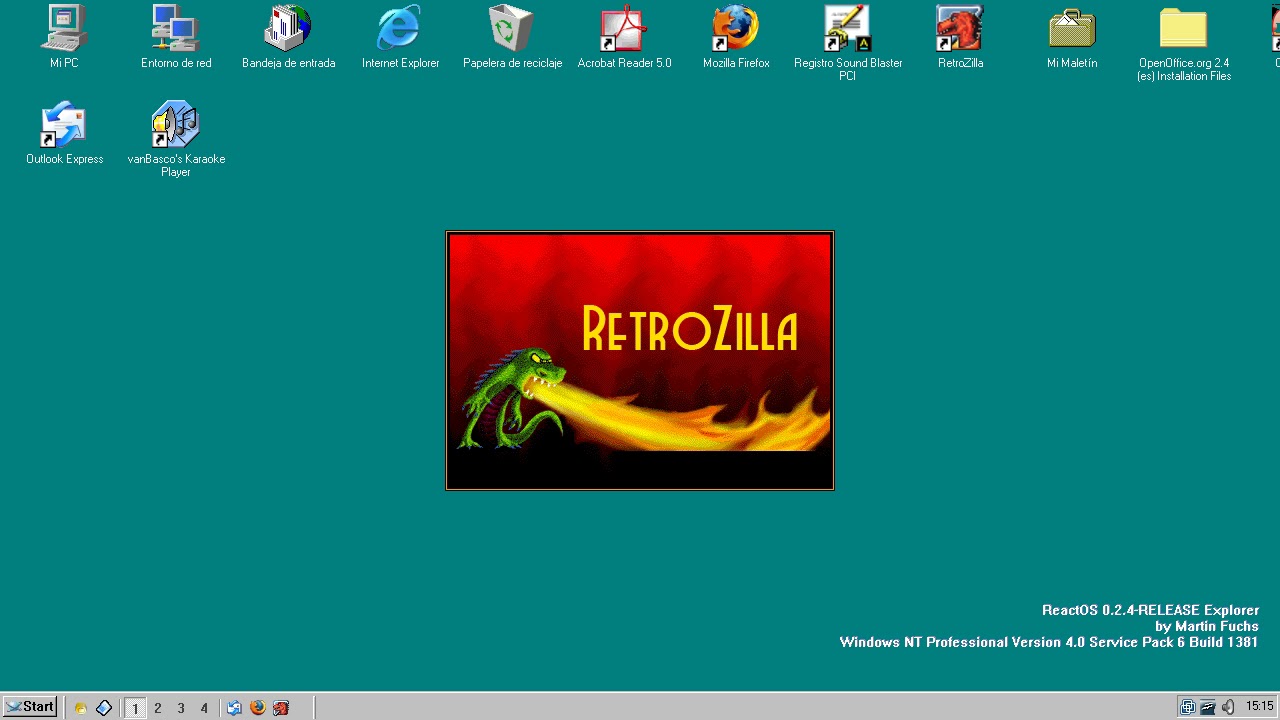Click the volume speaker tray icon

click(1228, 707)
